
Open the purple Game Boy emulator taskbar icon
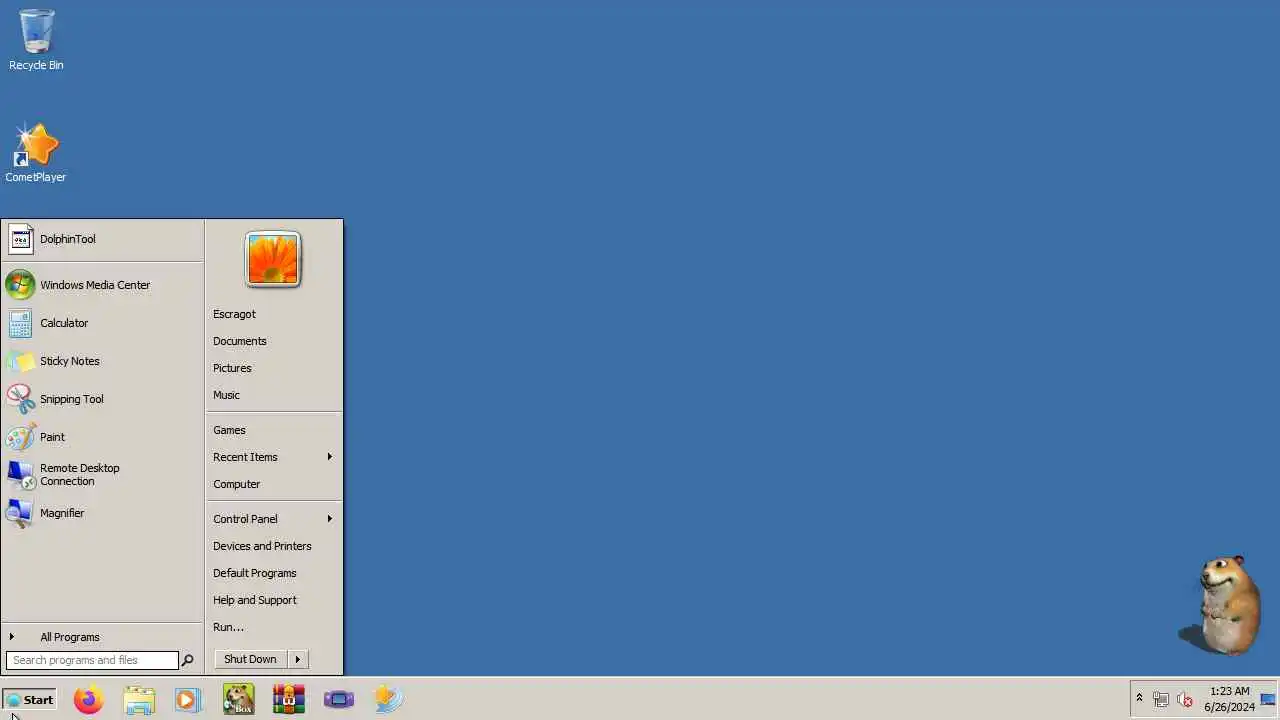[x=339, y=699]
